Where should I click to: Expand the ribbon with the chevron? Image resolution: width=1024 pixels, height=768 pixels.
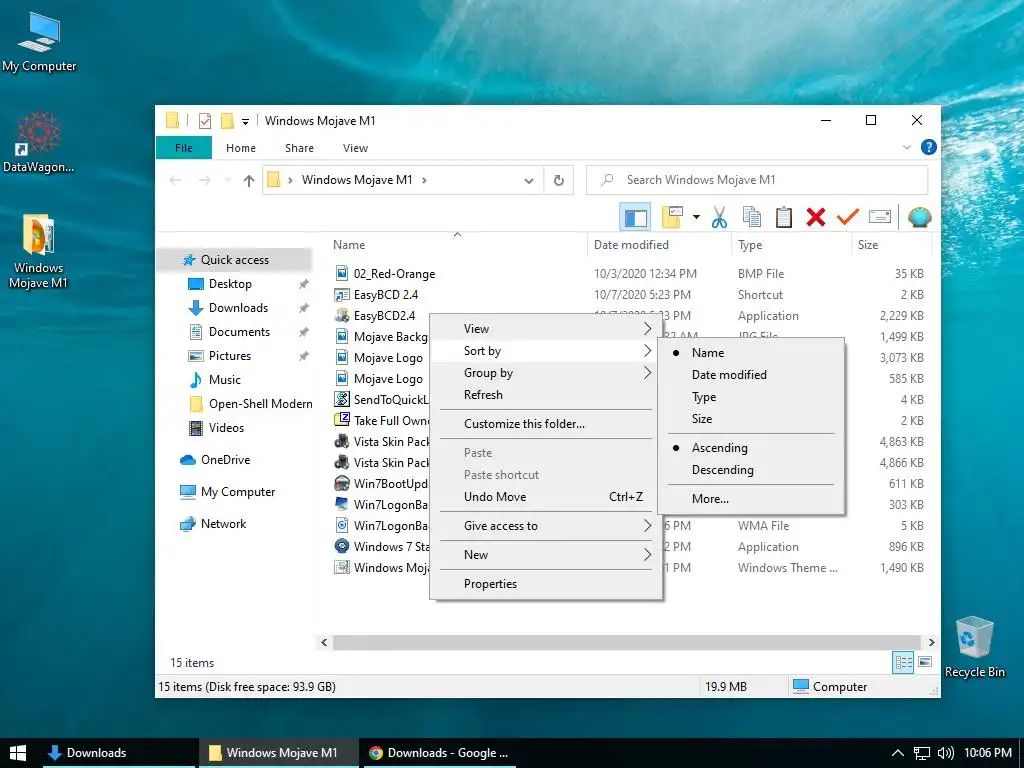[x=906, y=148]
